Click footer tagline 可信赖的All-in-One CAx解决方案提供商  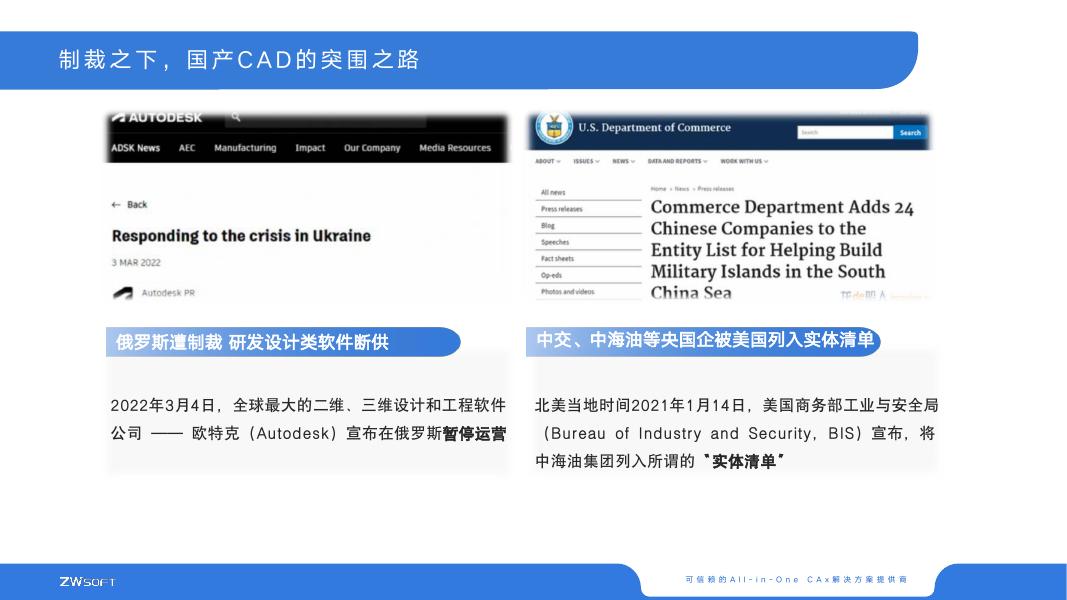(x=796, y=580)
